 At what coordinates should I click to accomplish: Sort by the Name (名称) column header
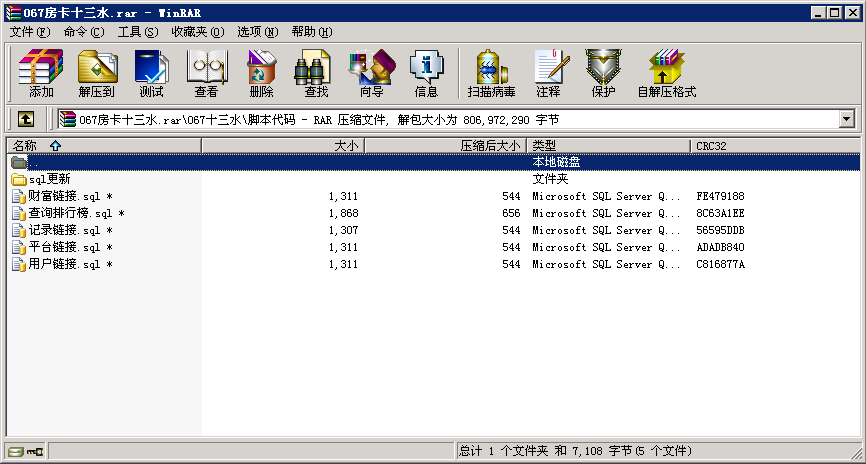100,146
